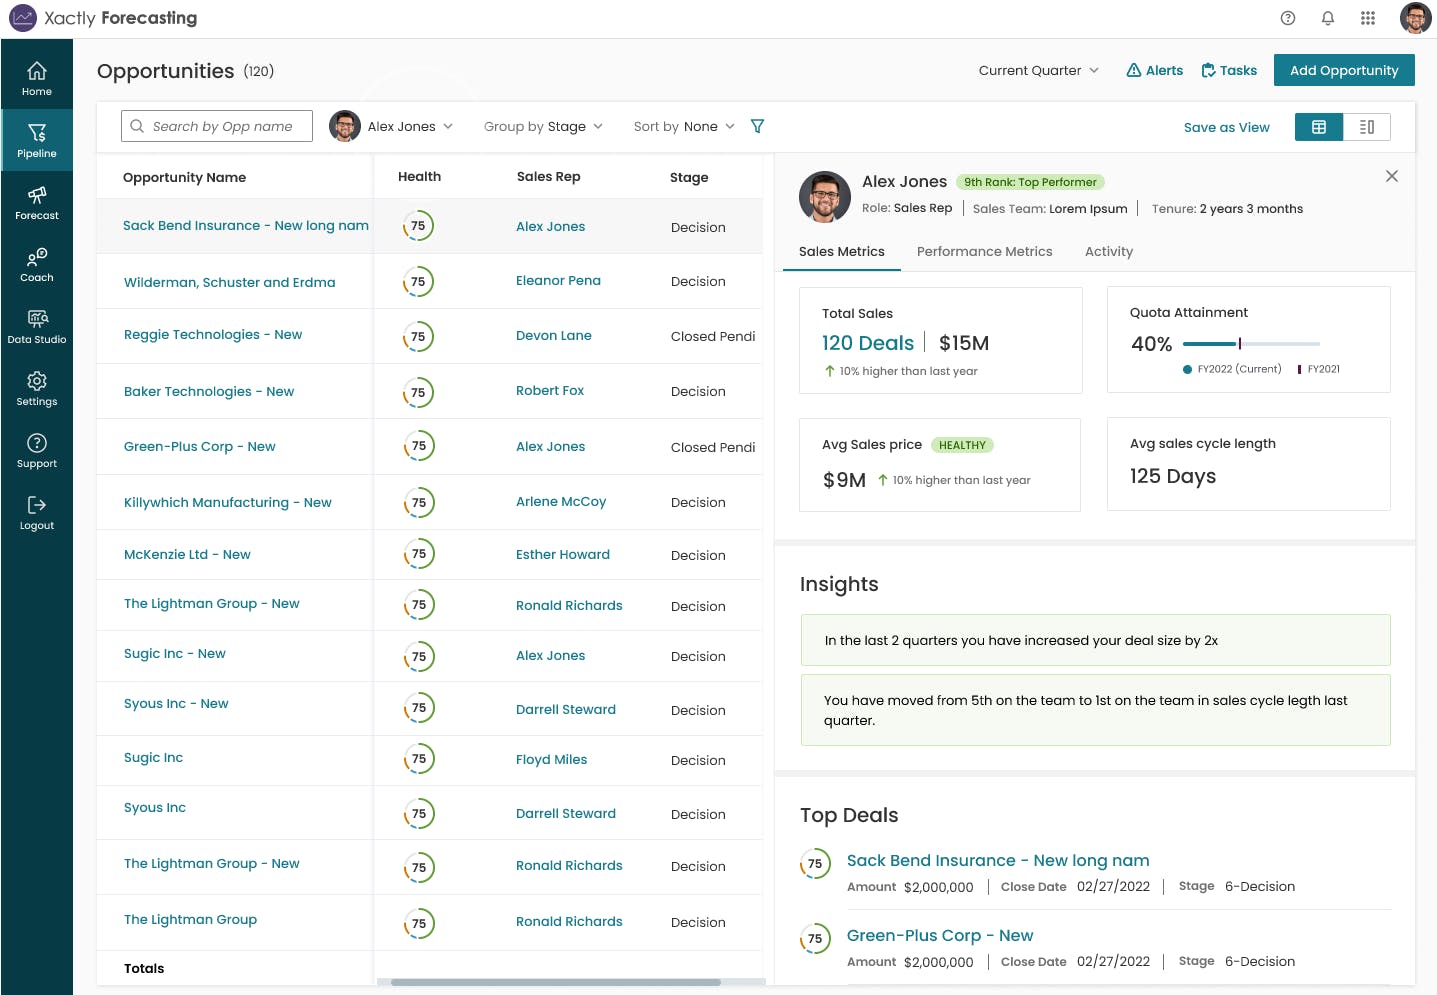Open sales rep Floyd Miles
This screenshot has width=1437, height=995.
[x=552, y=759]
